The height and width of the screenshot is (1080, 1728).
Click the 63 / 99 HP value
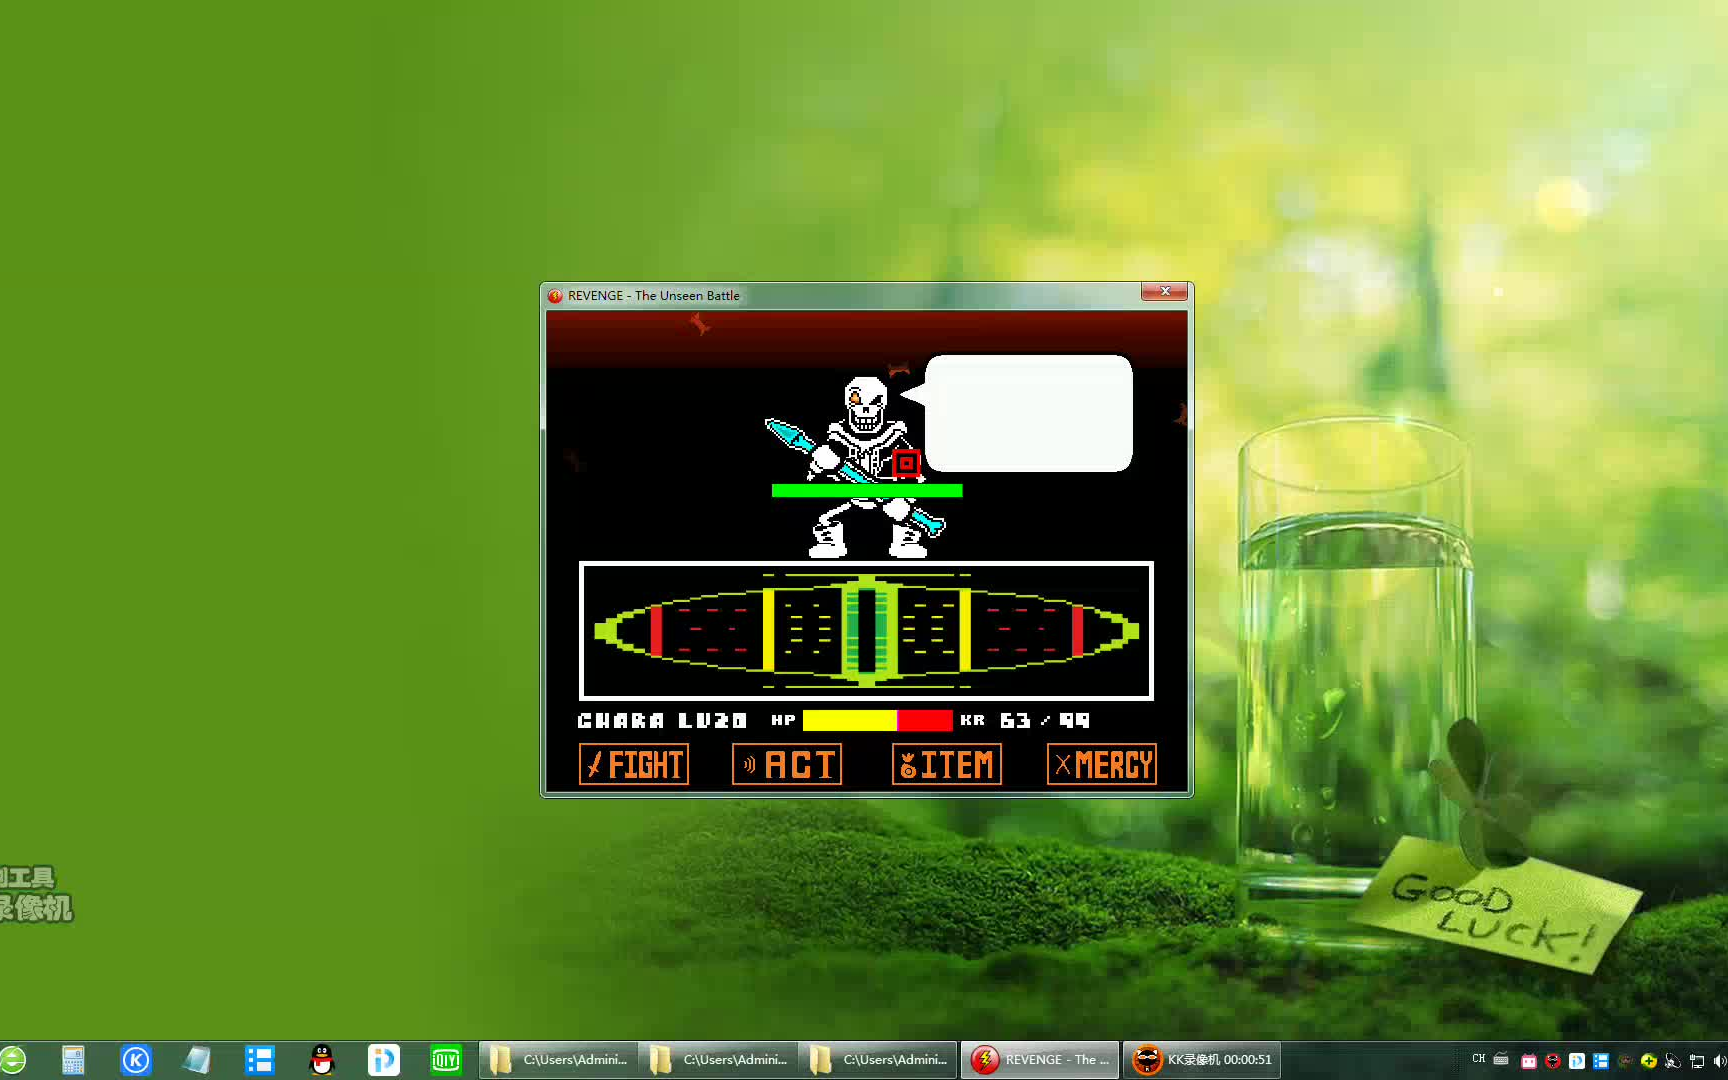(1045, 720)
